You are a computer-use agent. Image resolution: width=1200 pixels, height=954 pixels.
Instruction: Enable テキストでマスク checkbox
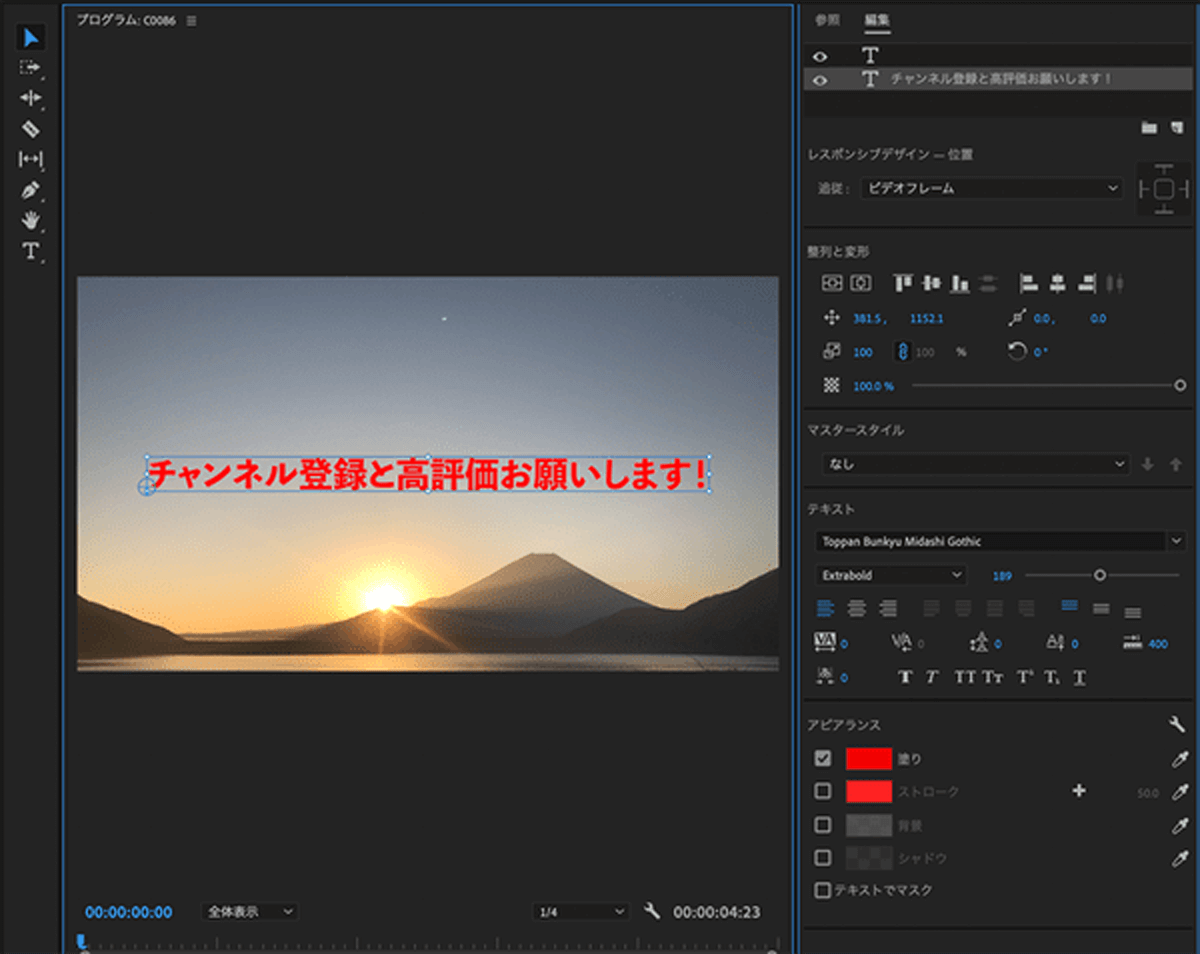click(823, 890)
